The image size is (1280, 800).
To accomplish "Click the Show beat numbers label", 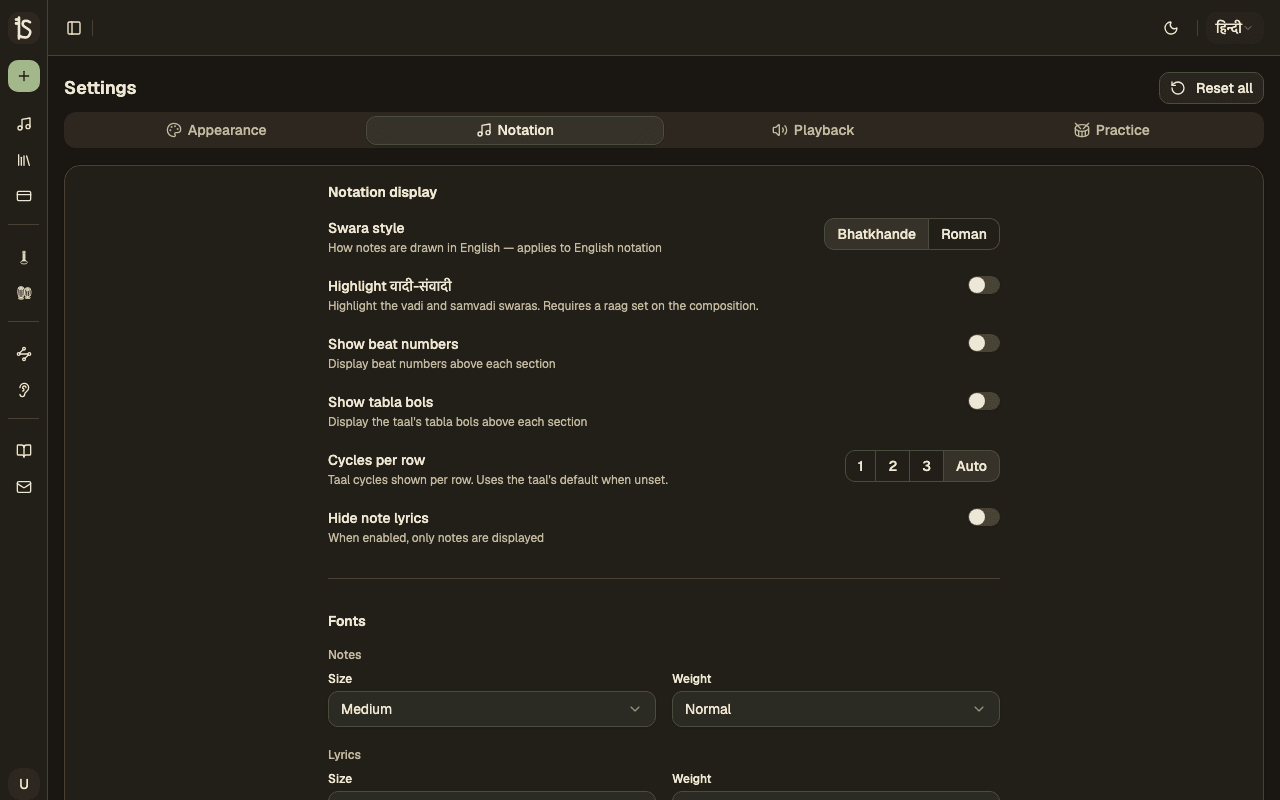I will click(393, 344).
